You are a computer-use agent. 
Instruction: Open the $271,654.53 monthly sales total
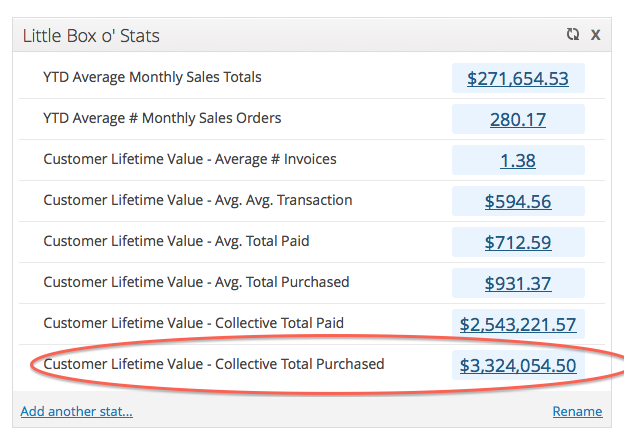518,78
